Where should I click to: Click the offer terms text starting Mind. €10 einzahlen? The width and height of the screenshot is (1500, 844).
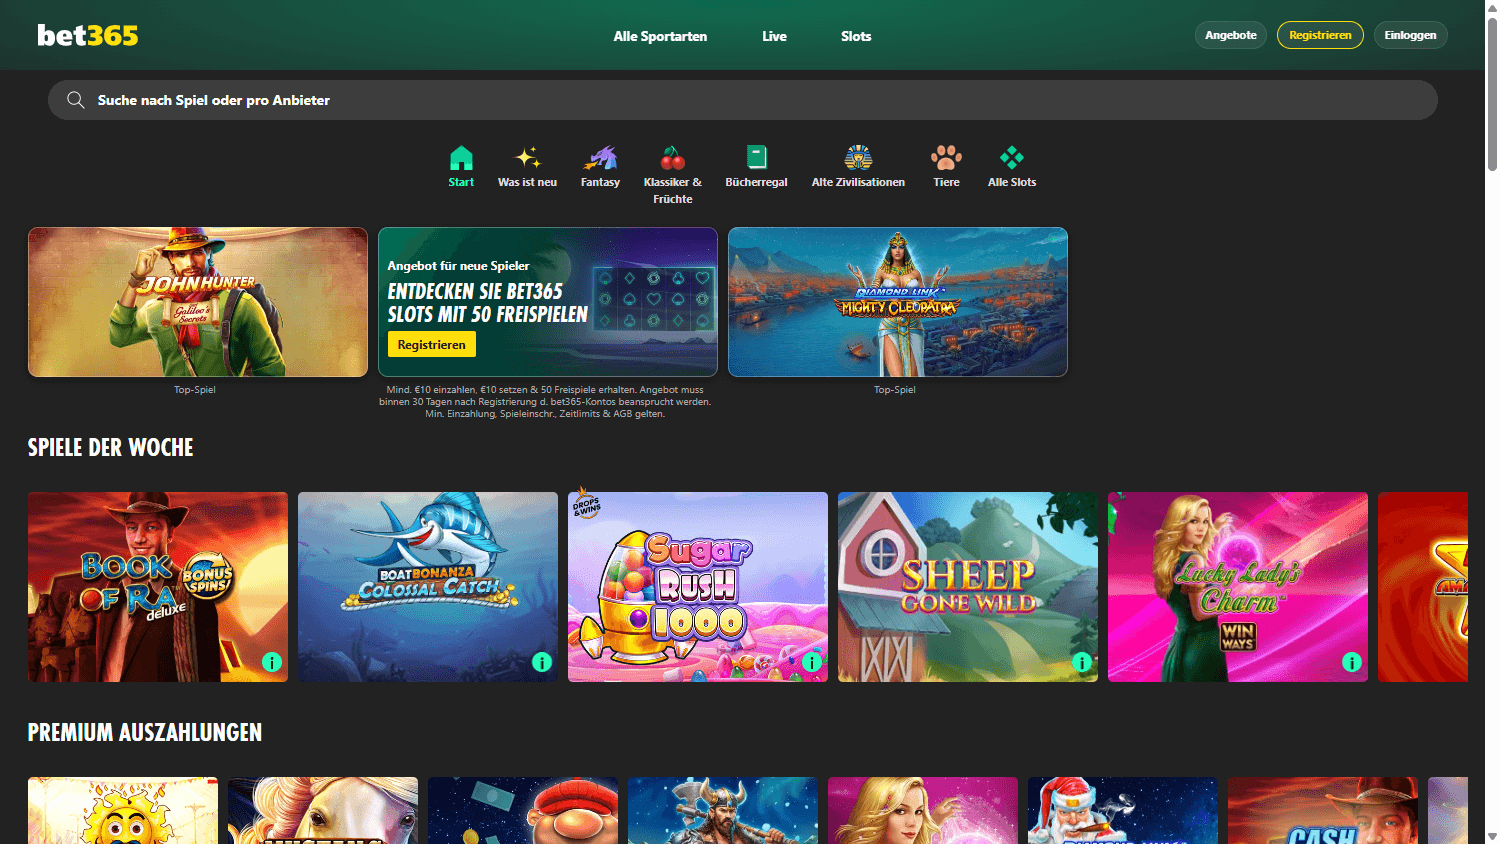tap(545, 402)
